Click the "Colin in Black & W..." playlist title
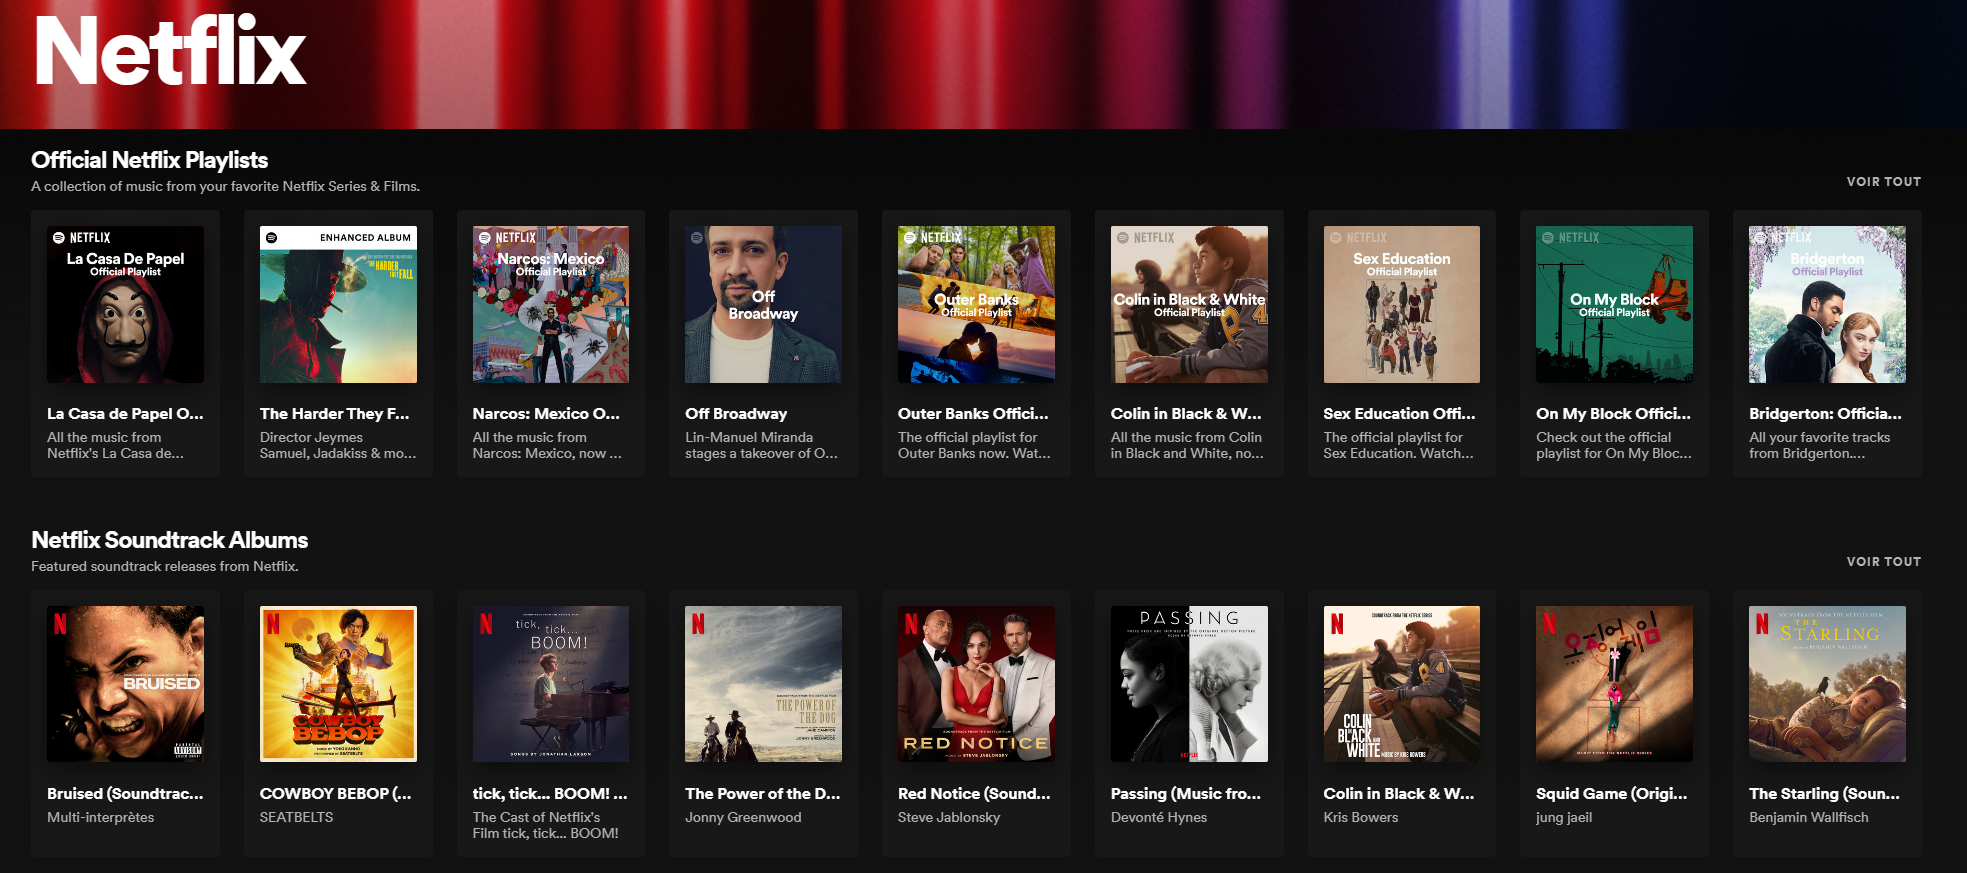Viewport: 1967px width, 873px height. [x=1186, y=414]
